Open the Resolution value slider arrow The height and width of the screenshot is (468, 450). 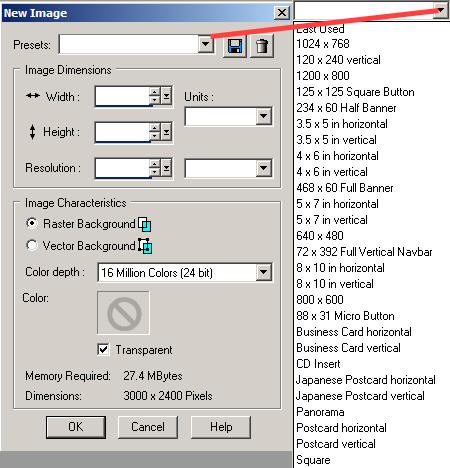(x=166, y=168)
